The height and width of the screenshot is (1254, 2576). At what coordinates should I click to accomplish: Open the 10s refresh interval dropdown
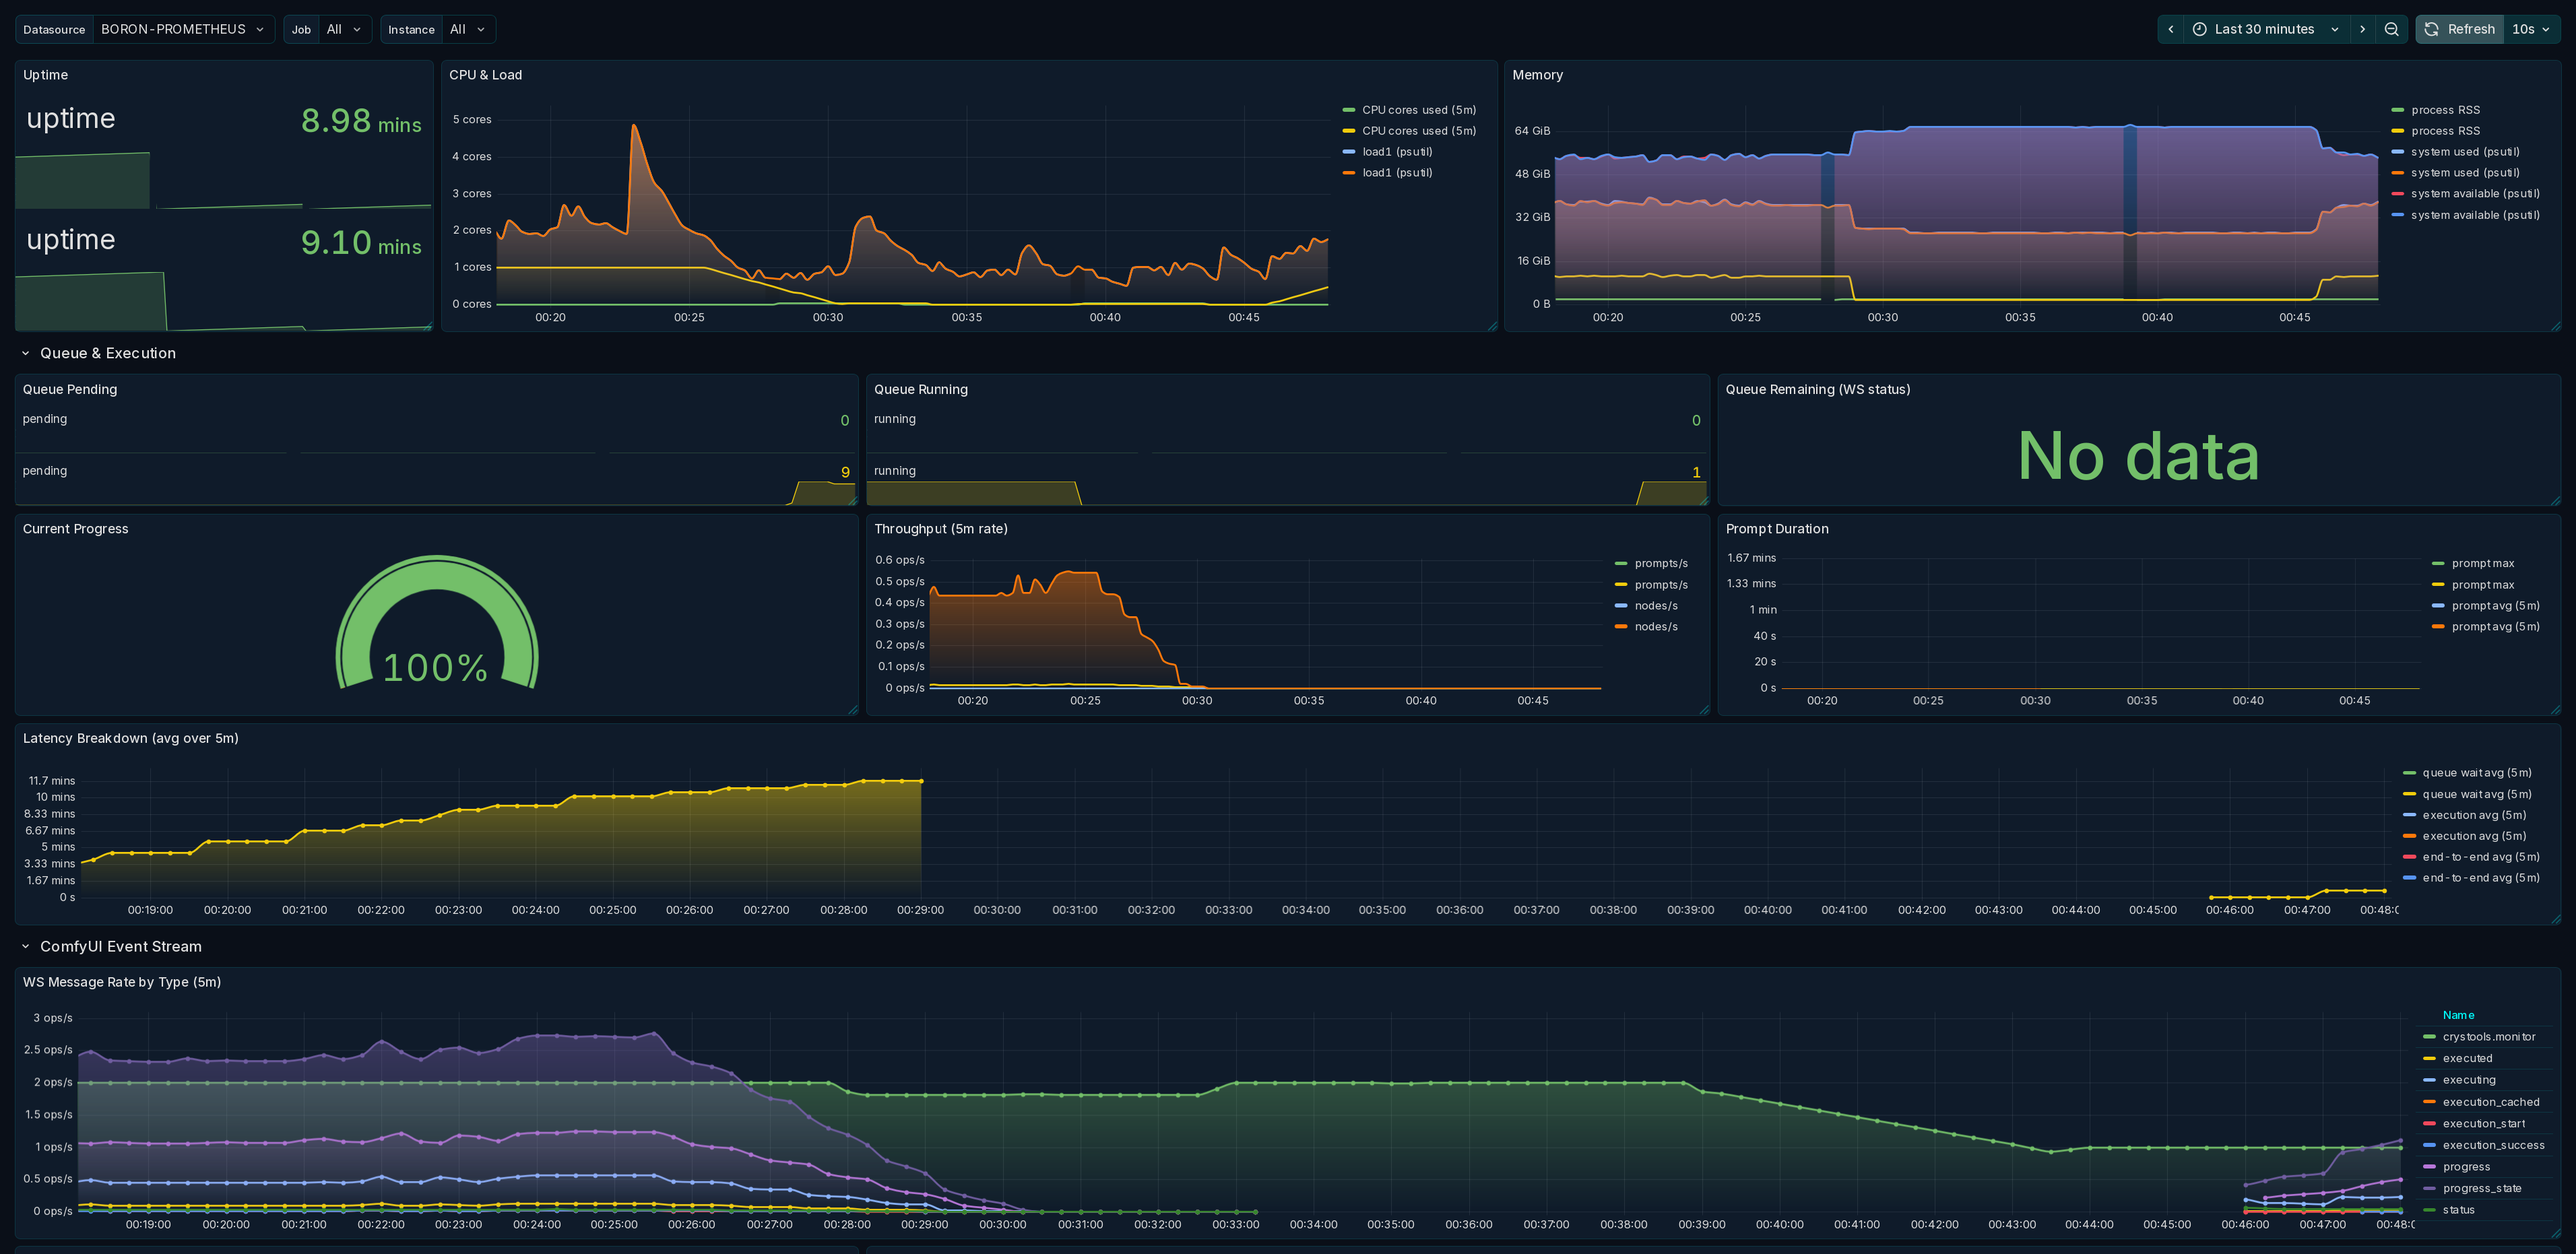coord(2531,29)
